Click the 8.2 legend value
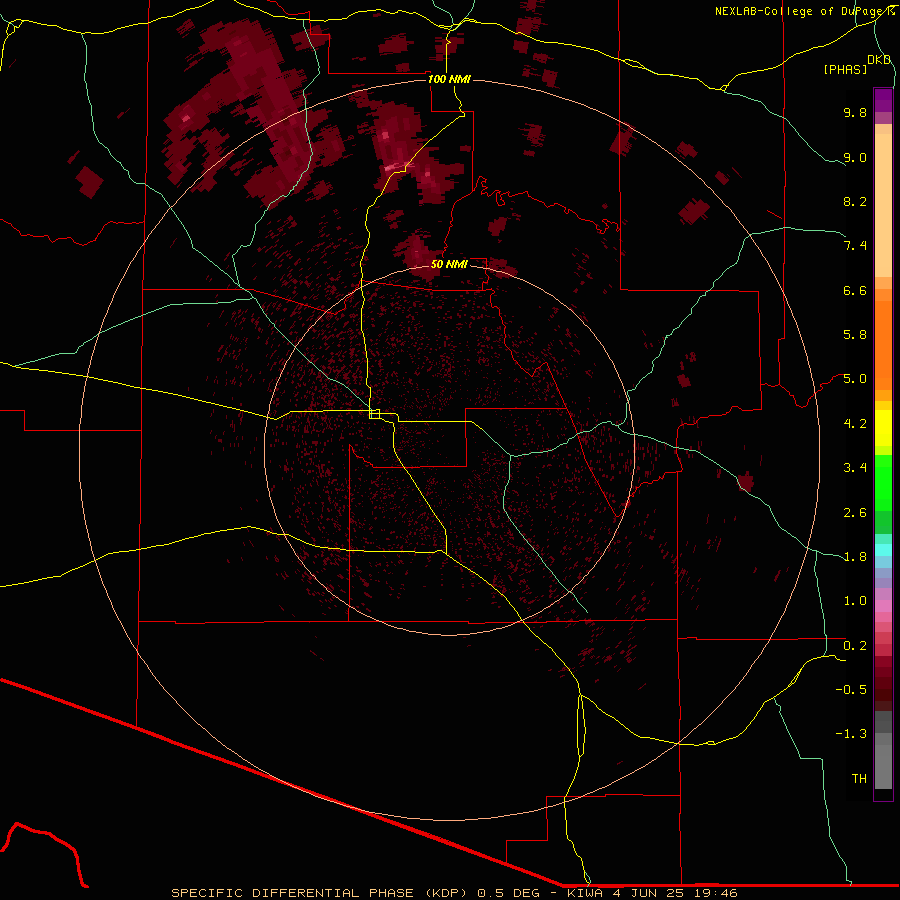 (x=855, y=201)
